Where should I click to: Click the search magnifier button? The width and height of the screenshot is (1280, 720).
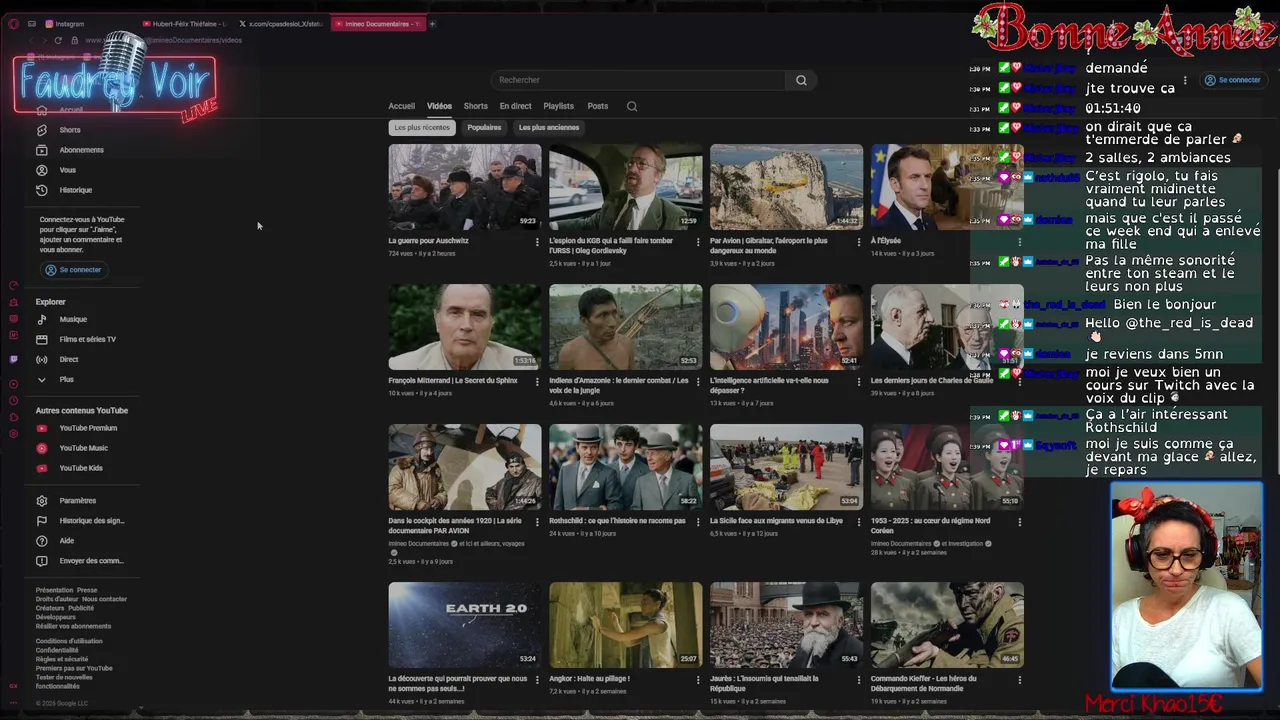pos(801,80)
